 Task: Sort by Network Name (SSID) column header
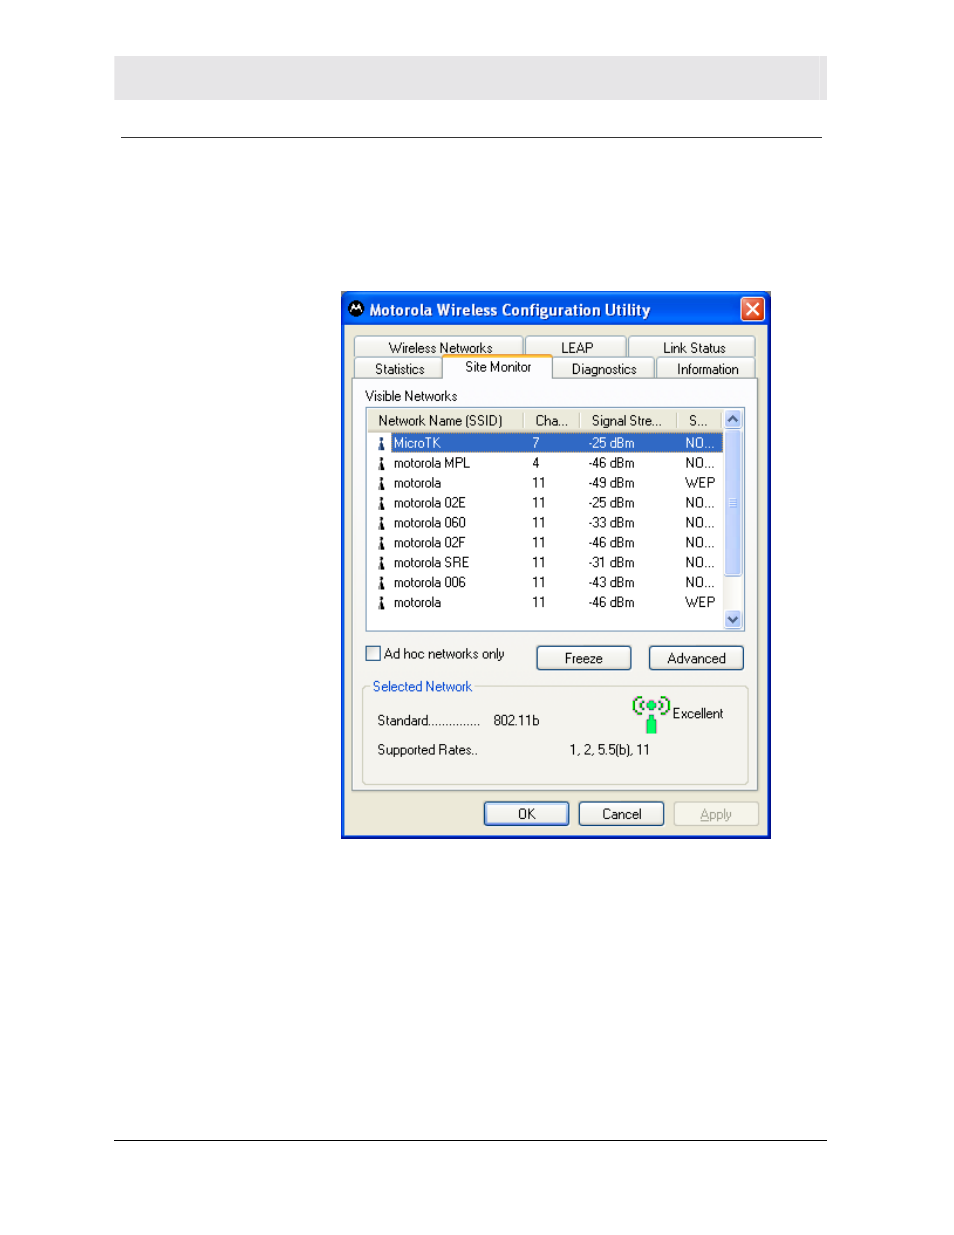coord(445,421)
